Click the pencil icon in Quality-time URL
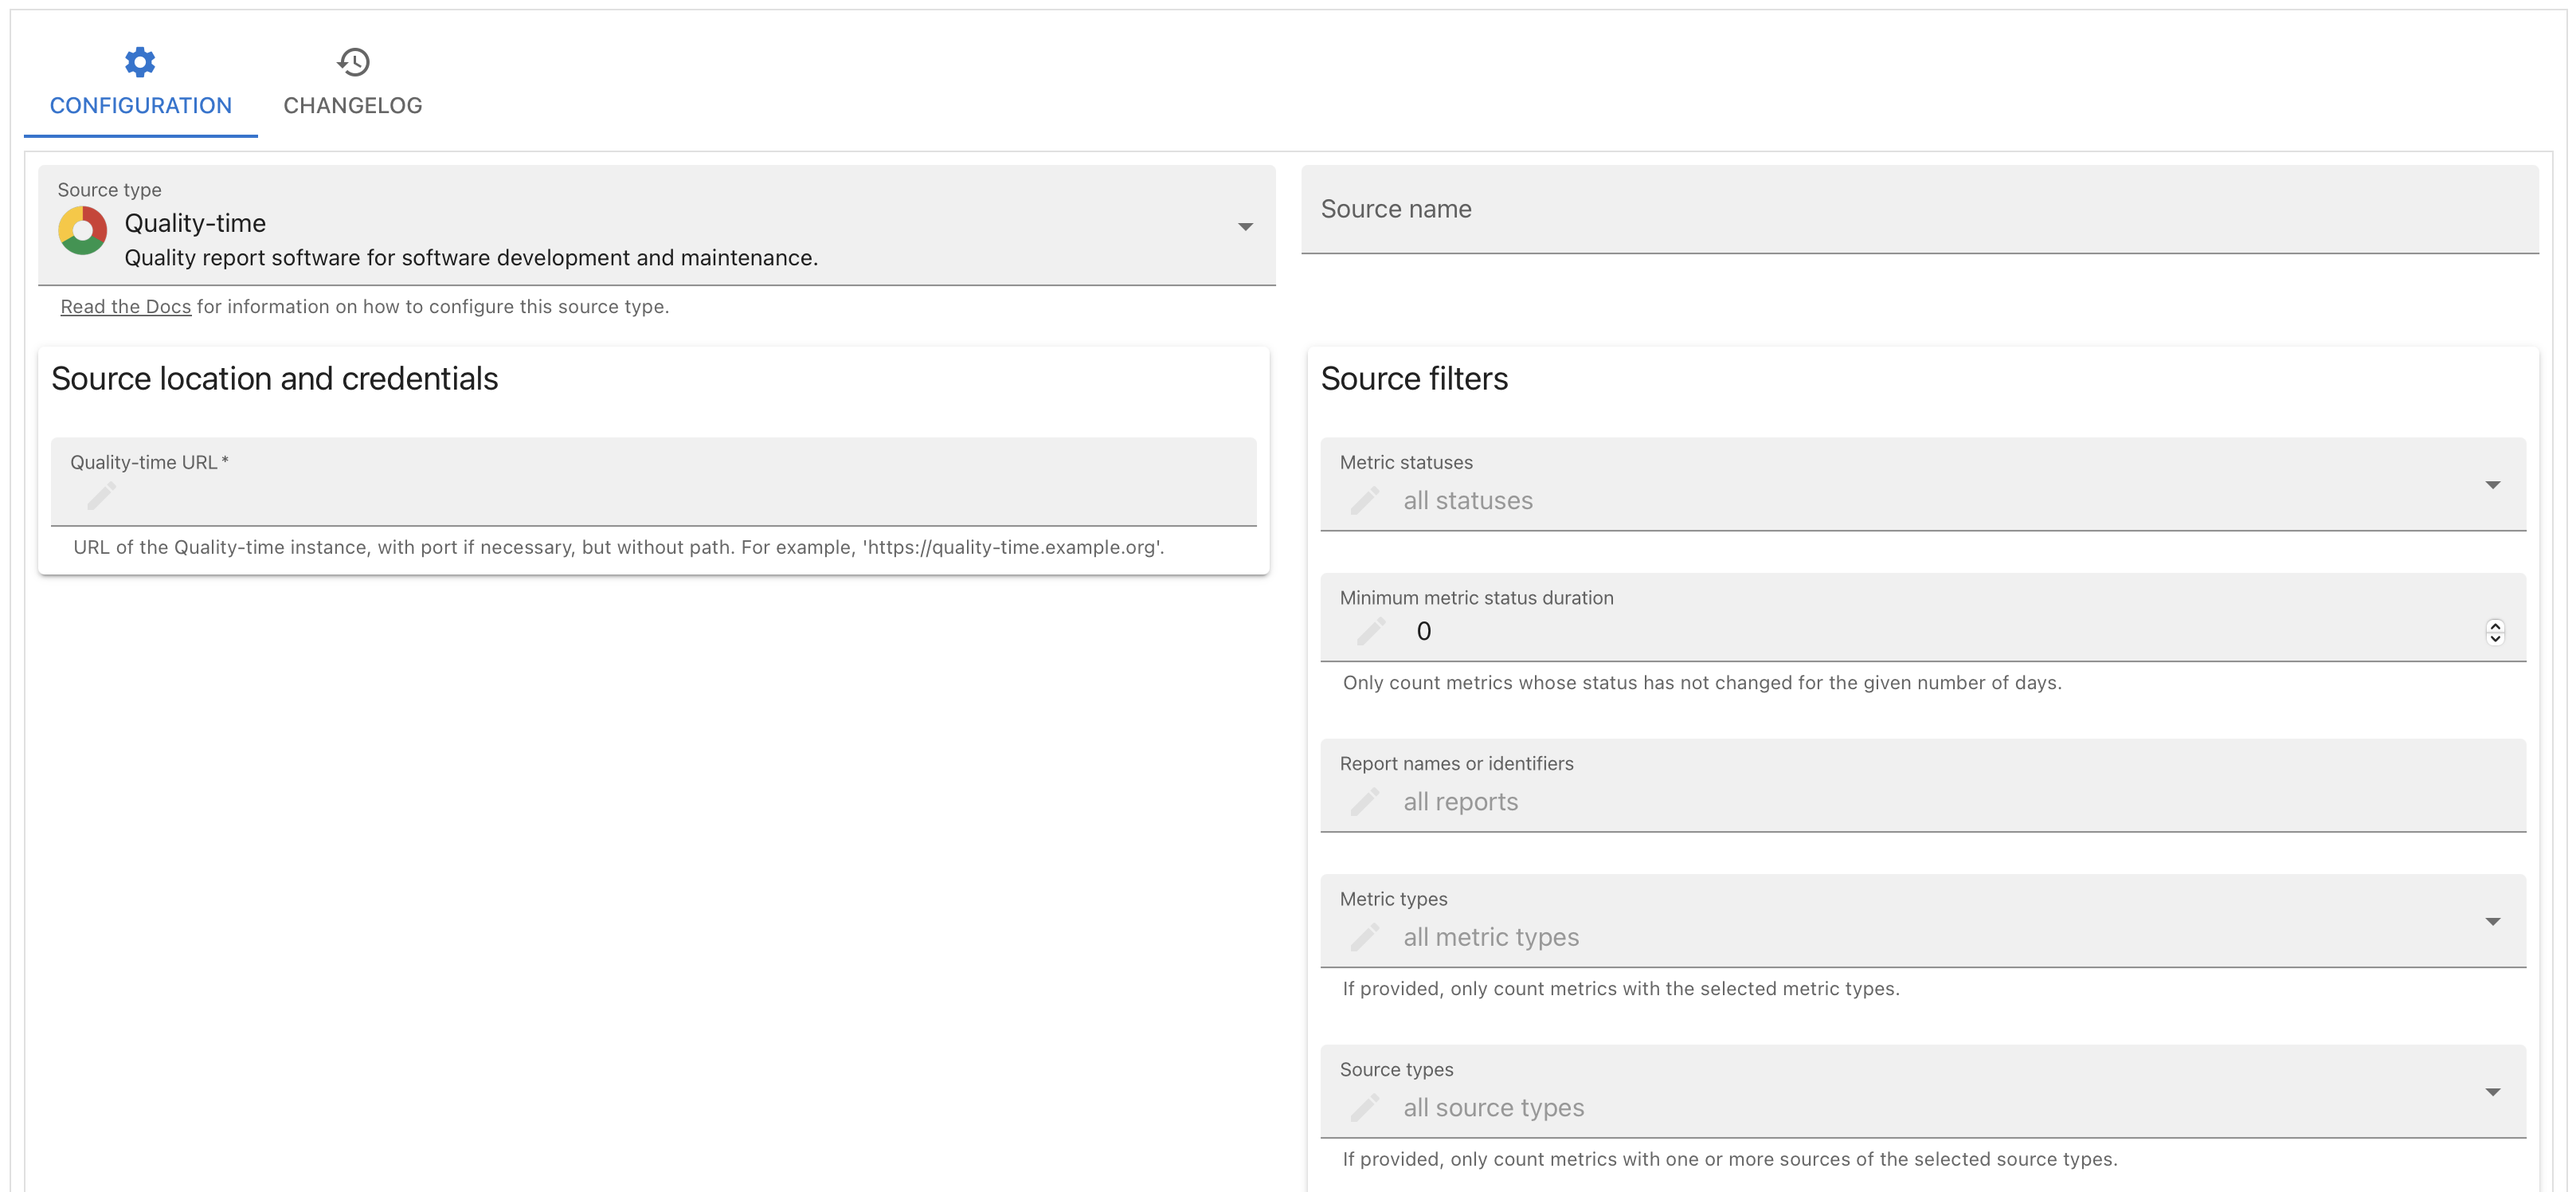The image size is (2576, 1192). [x=101, y=496]
